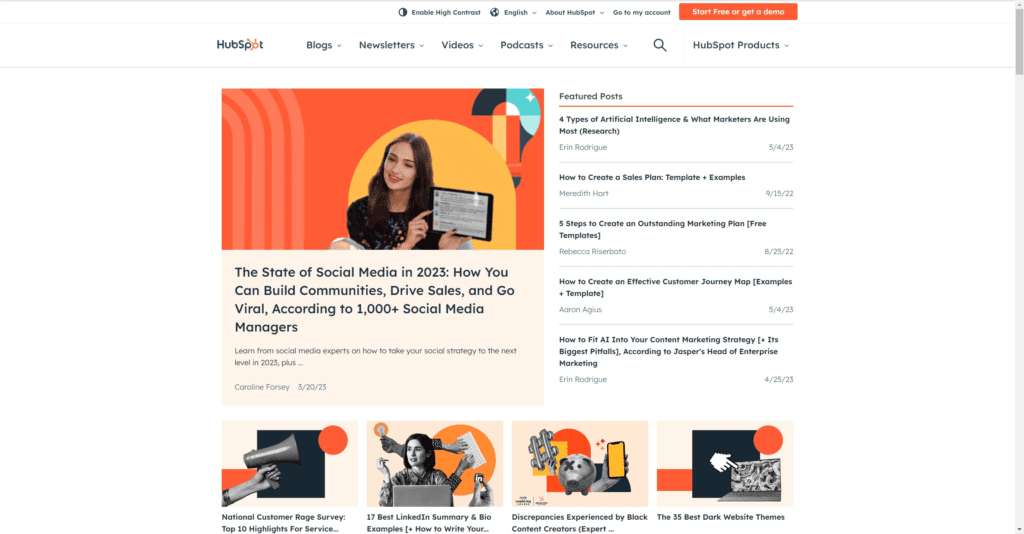Click the dark website themes laptop thumbnail

coord(725,463)
